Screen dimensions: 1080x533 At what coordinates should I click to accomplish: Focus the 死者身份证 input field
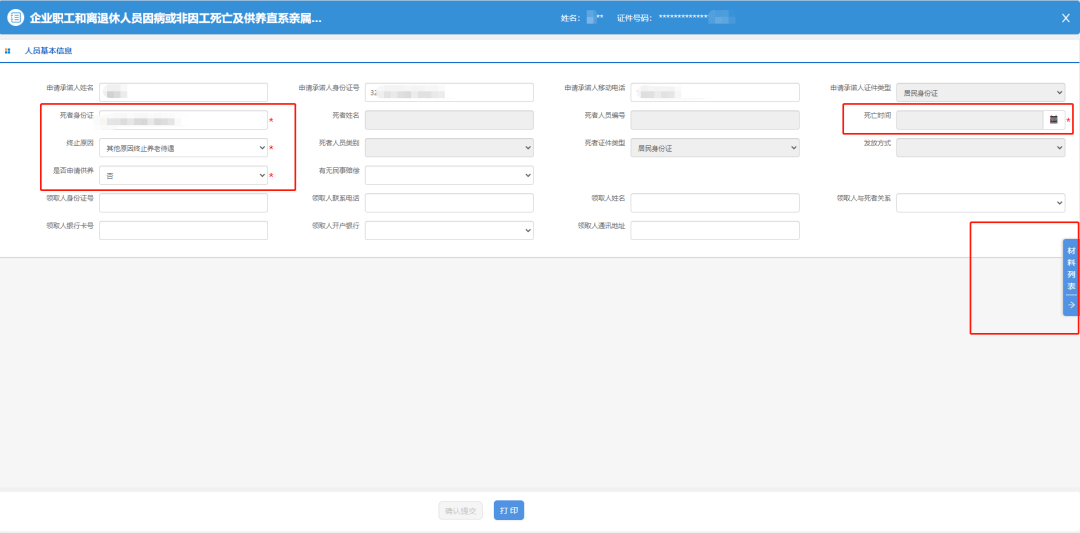point(183,120)
